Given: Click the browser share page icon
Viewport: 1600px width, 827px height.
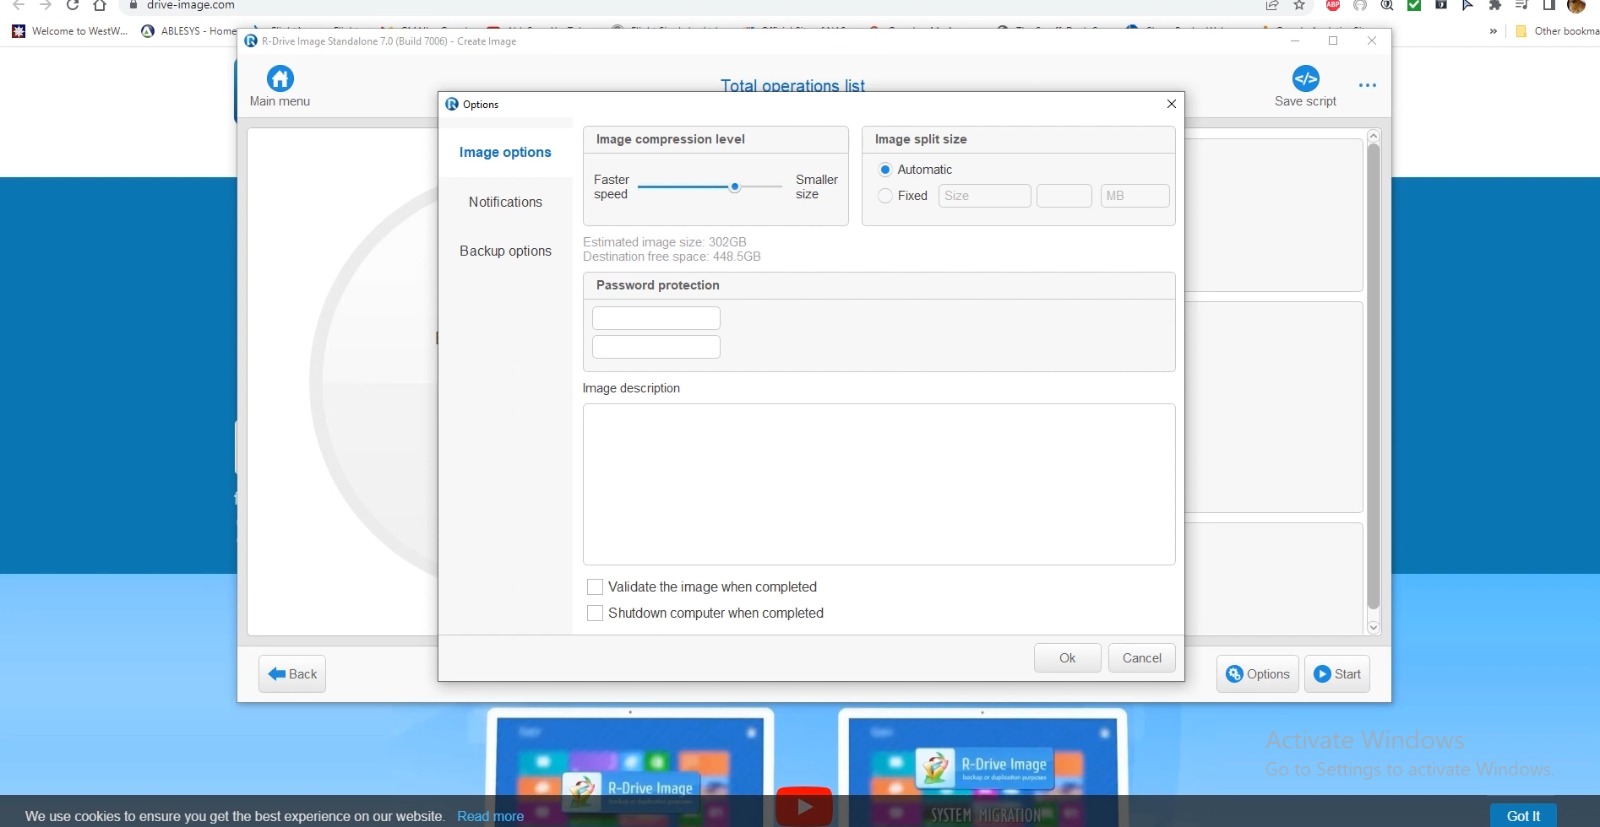Looking at the screenshot, I should tap(1272, 5).
